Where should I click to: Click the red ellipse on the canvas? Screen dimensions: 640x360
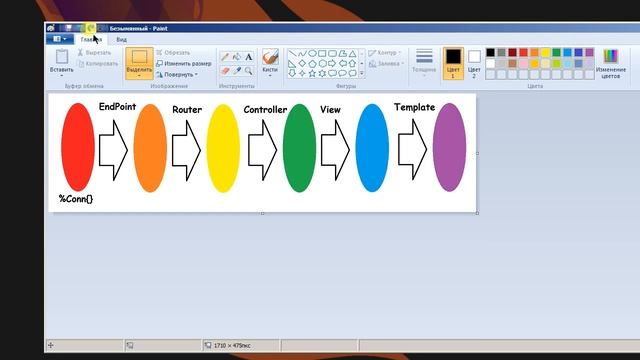(78, 147)
